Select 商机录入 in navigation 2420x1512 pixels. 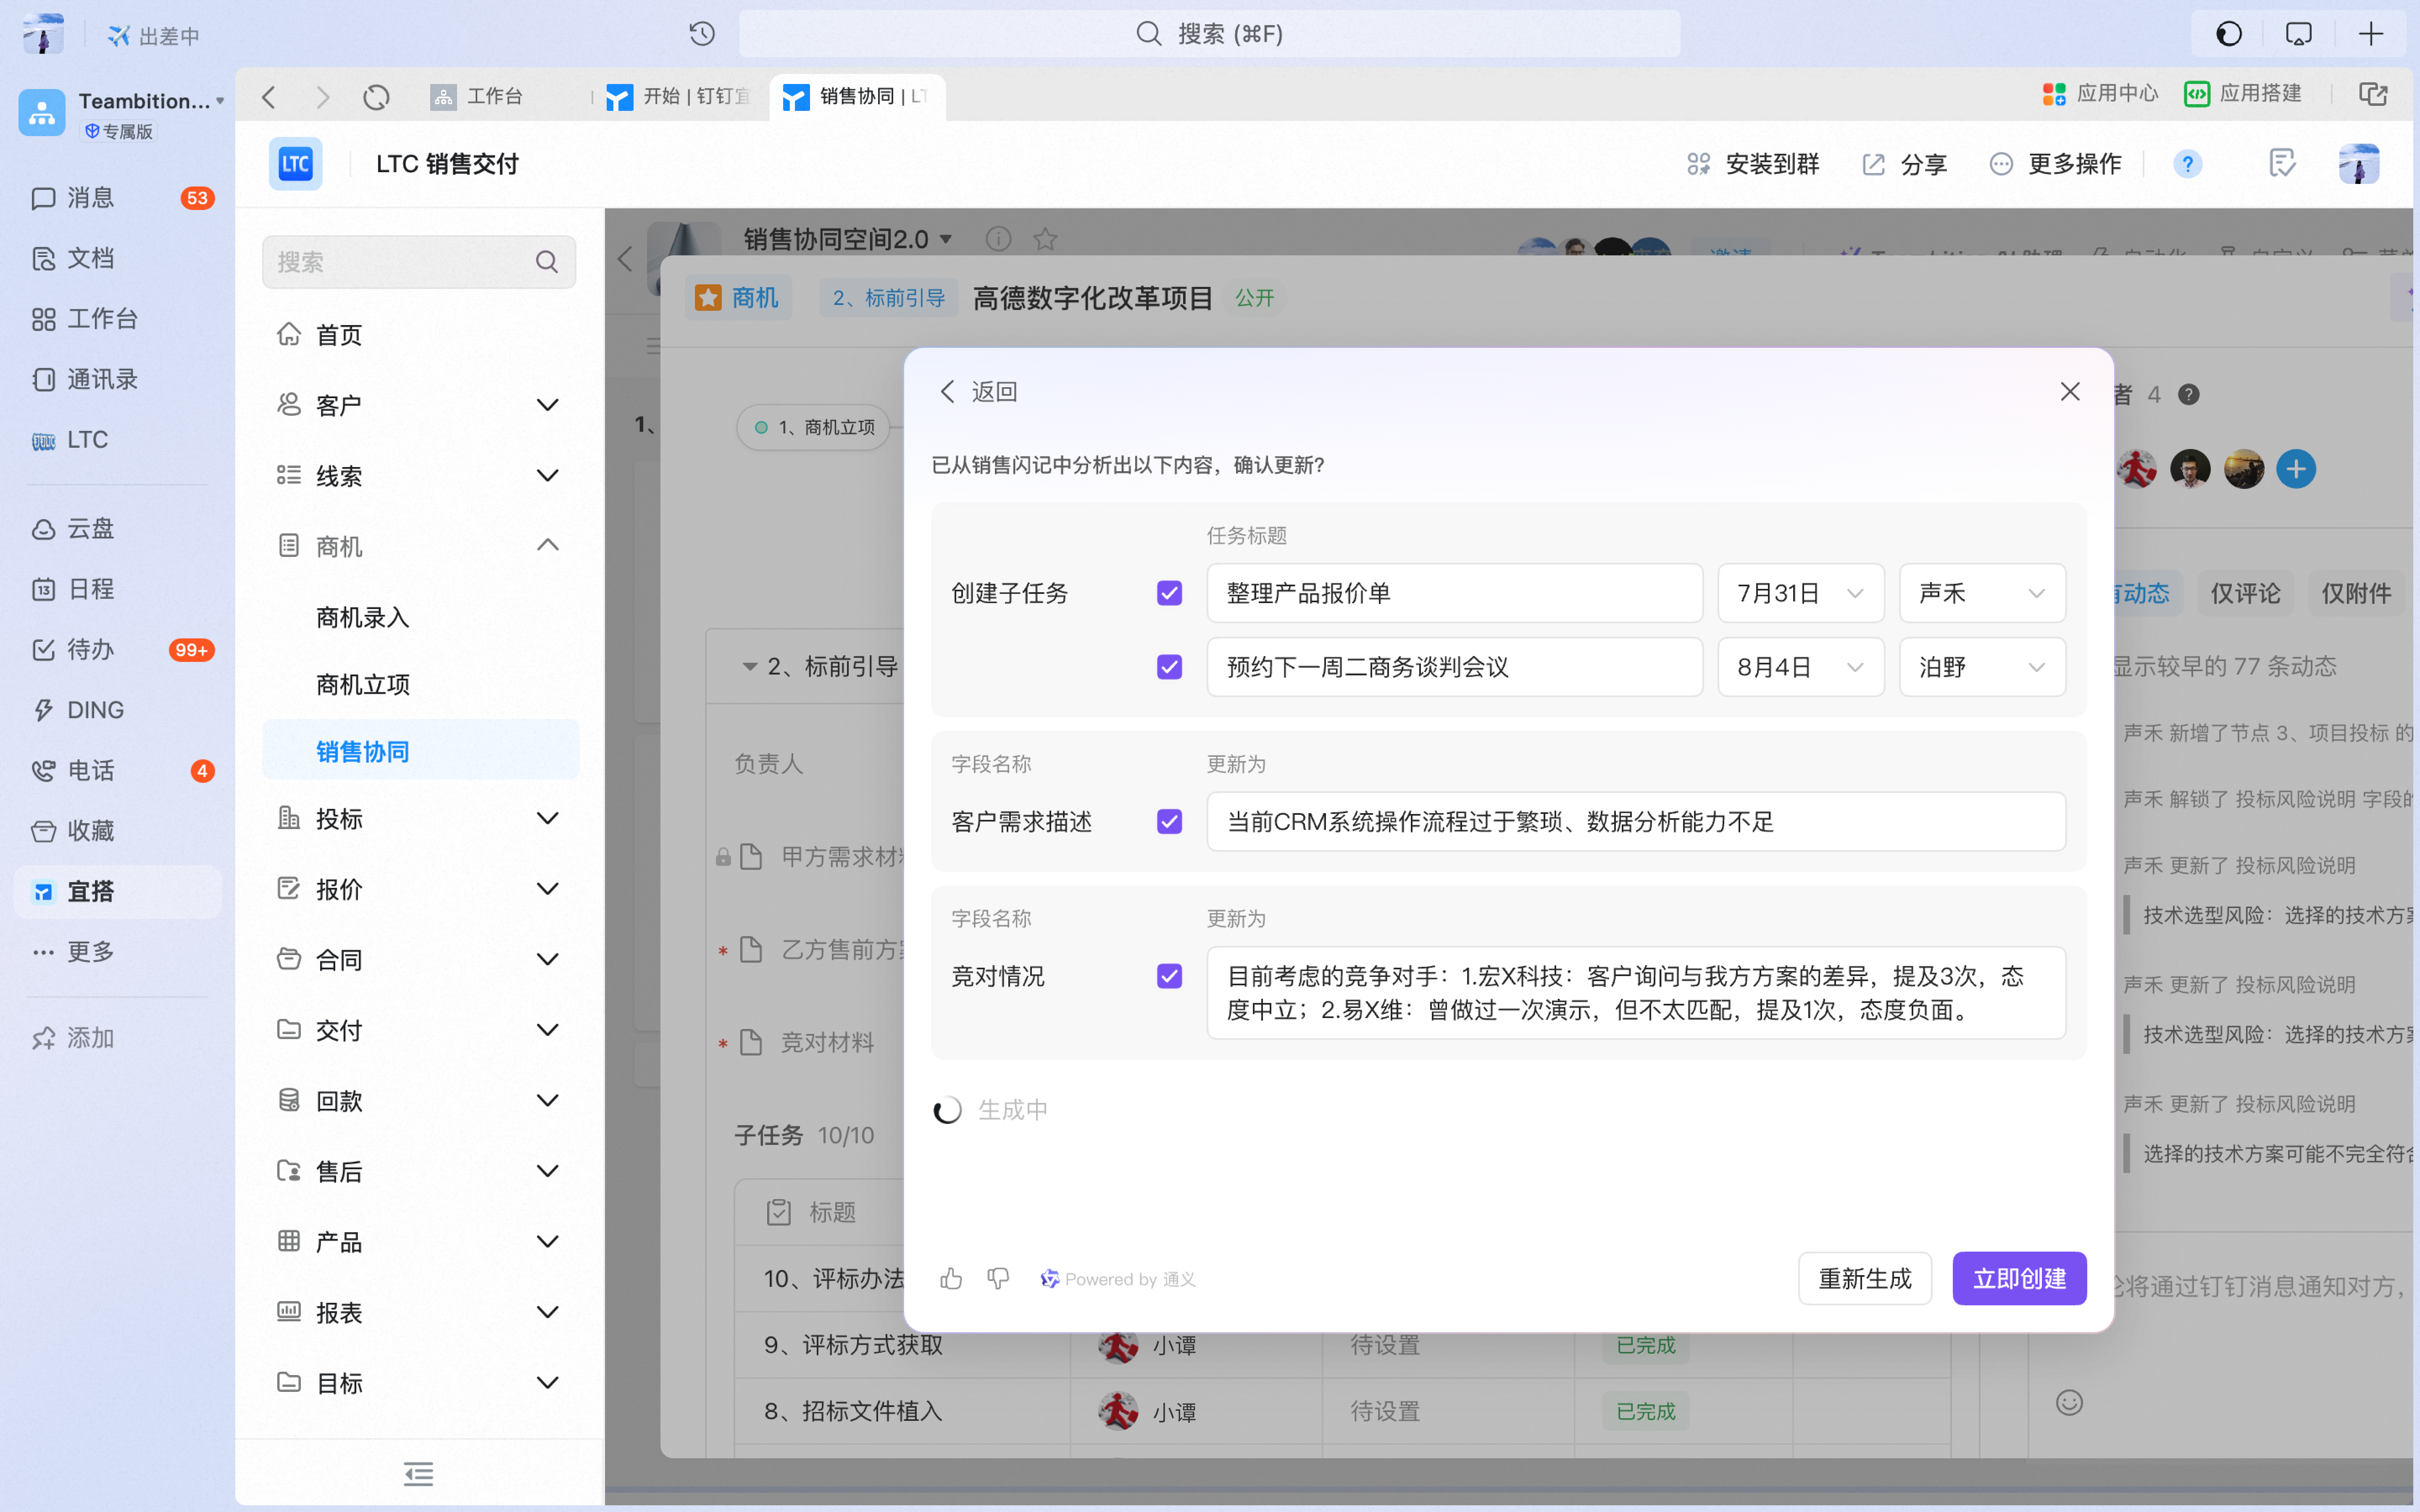click(x=363, y=618)
